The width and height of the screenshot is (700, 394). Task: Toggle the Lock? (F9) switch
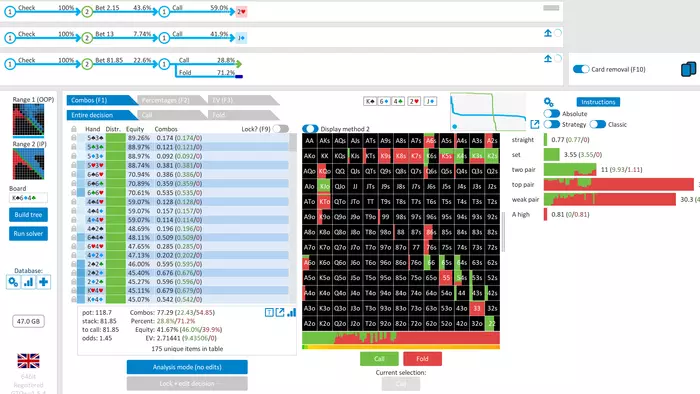coord(280,129)
